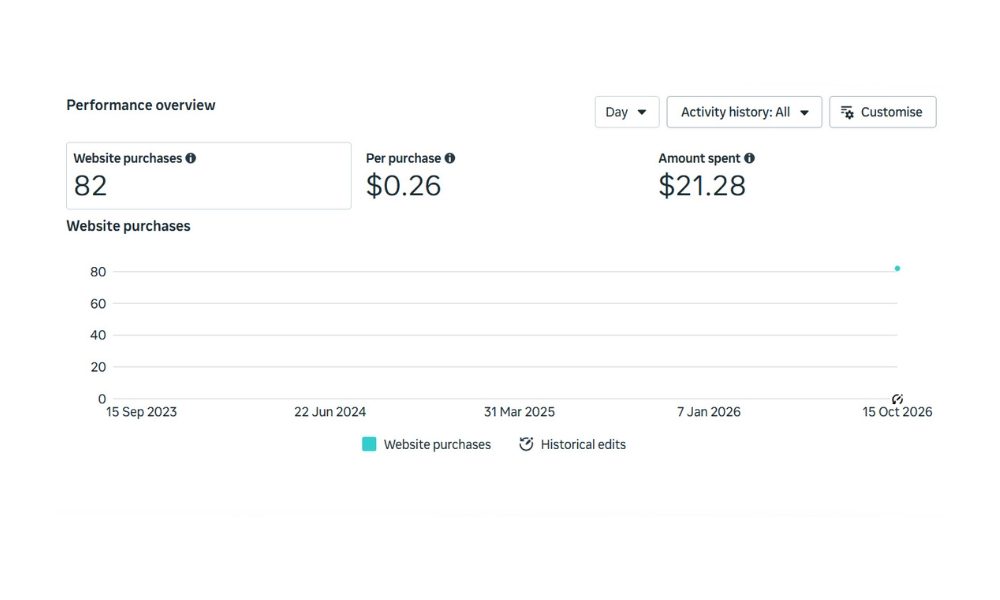1000x600 pixels.
Task: Click the 31 Mar 2025 axis label
Action: point(519,412)
